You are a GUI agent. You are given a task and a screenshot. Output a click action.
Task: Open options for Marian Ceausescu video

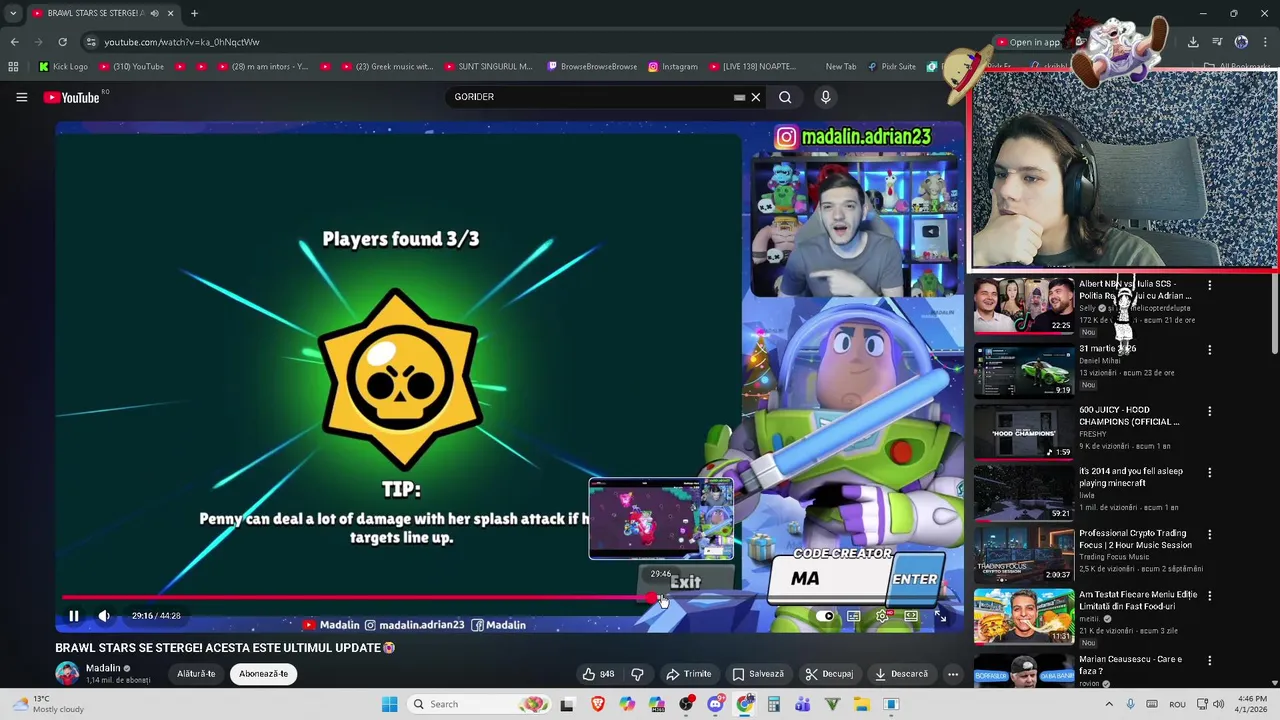1209,661
